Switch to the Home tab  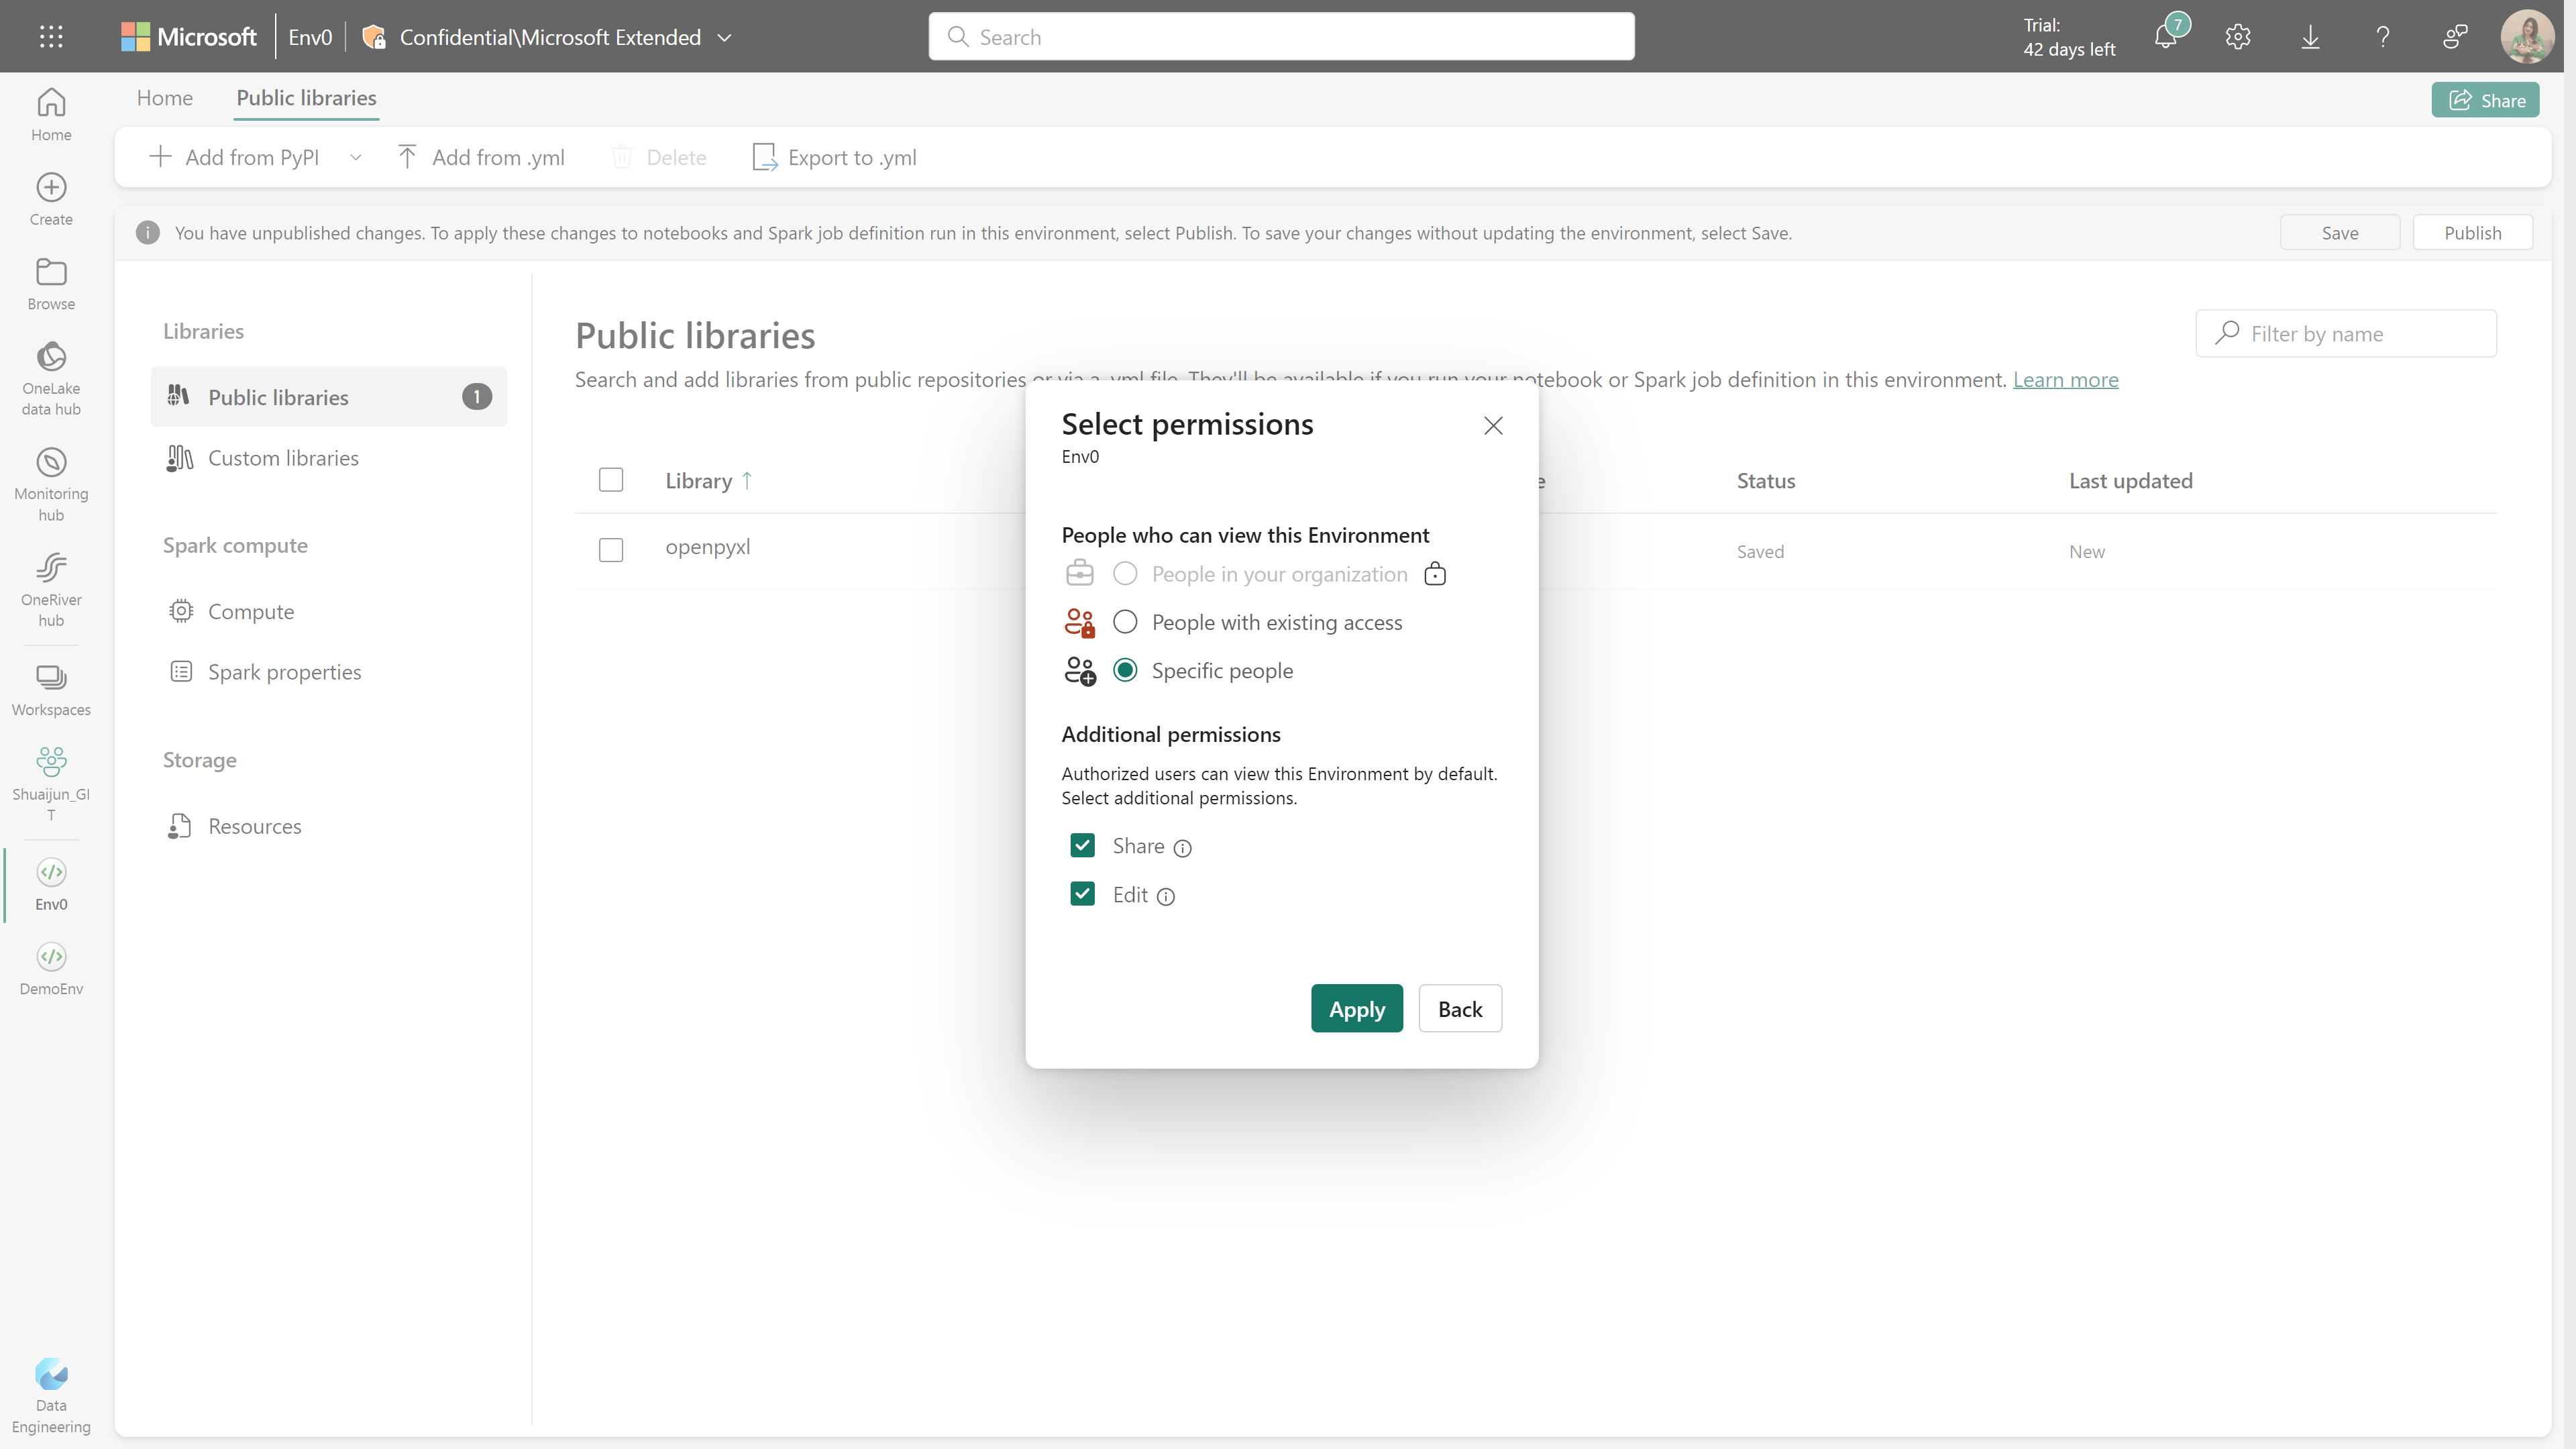click(x=164, y=98)
